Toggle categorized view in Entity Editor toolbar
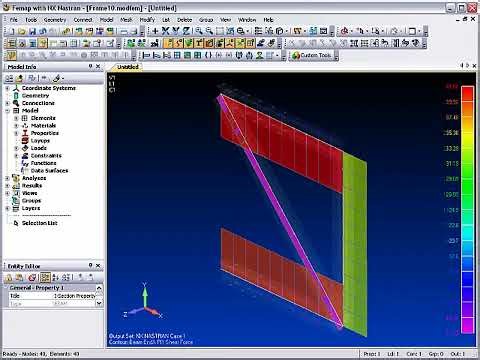This screenshot has height=360, width=480. pyautogui.click(x=45, y=277)
